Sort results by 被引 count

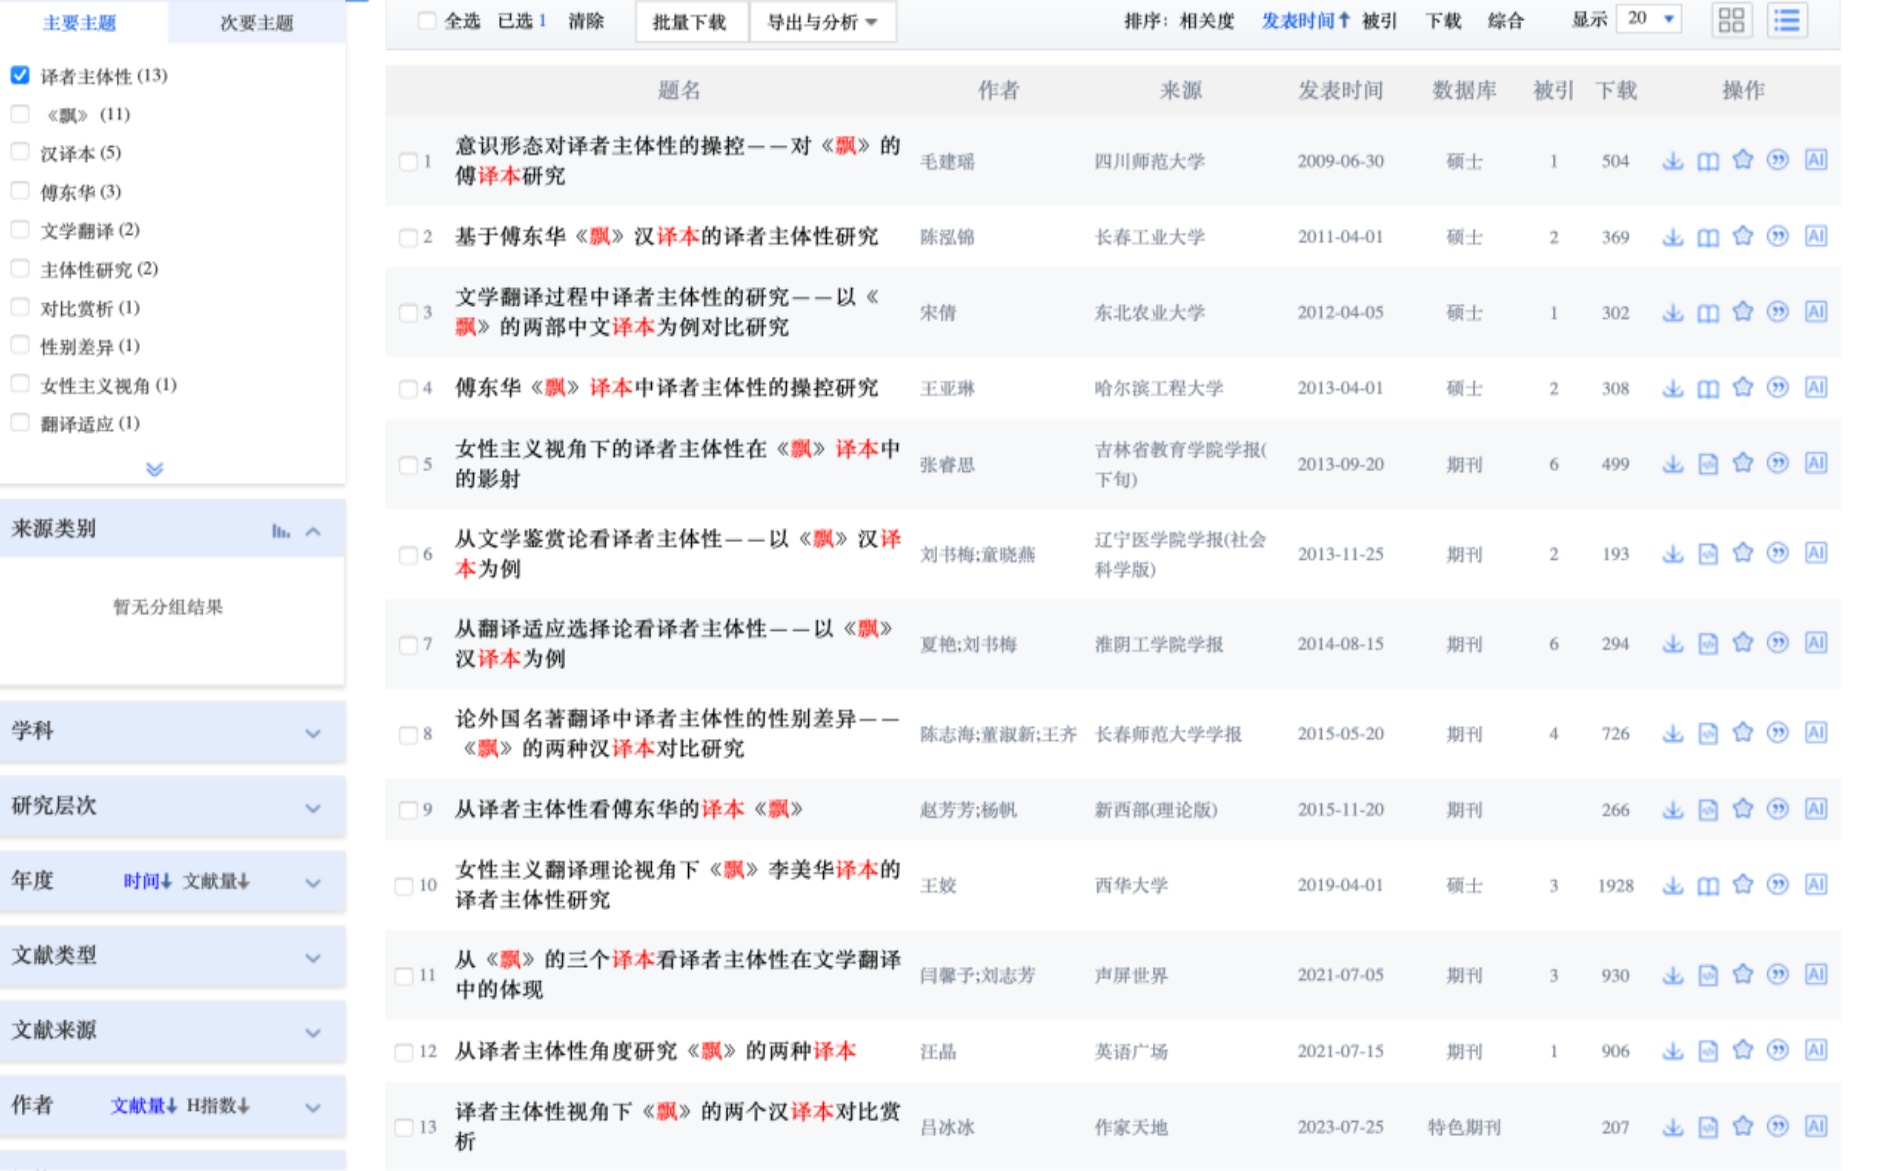click(1379, 21)
